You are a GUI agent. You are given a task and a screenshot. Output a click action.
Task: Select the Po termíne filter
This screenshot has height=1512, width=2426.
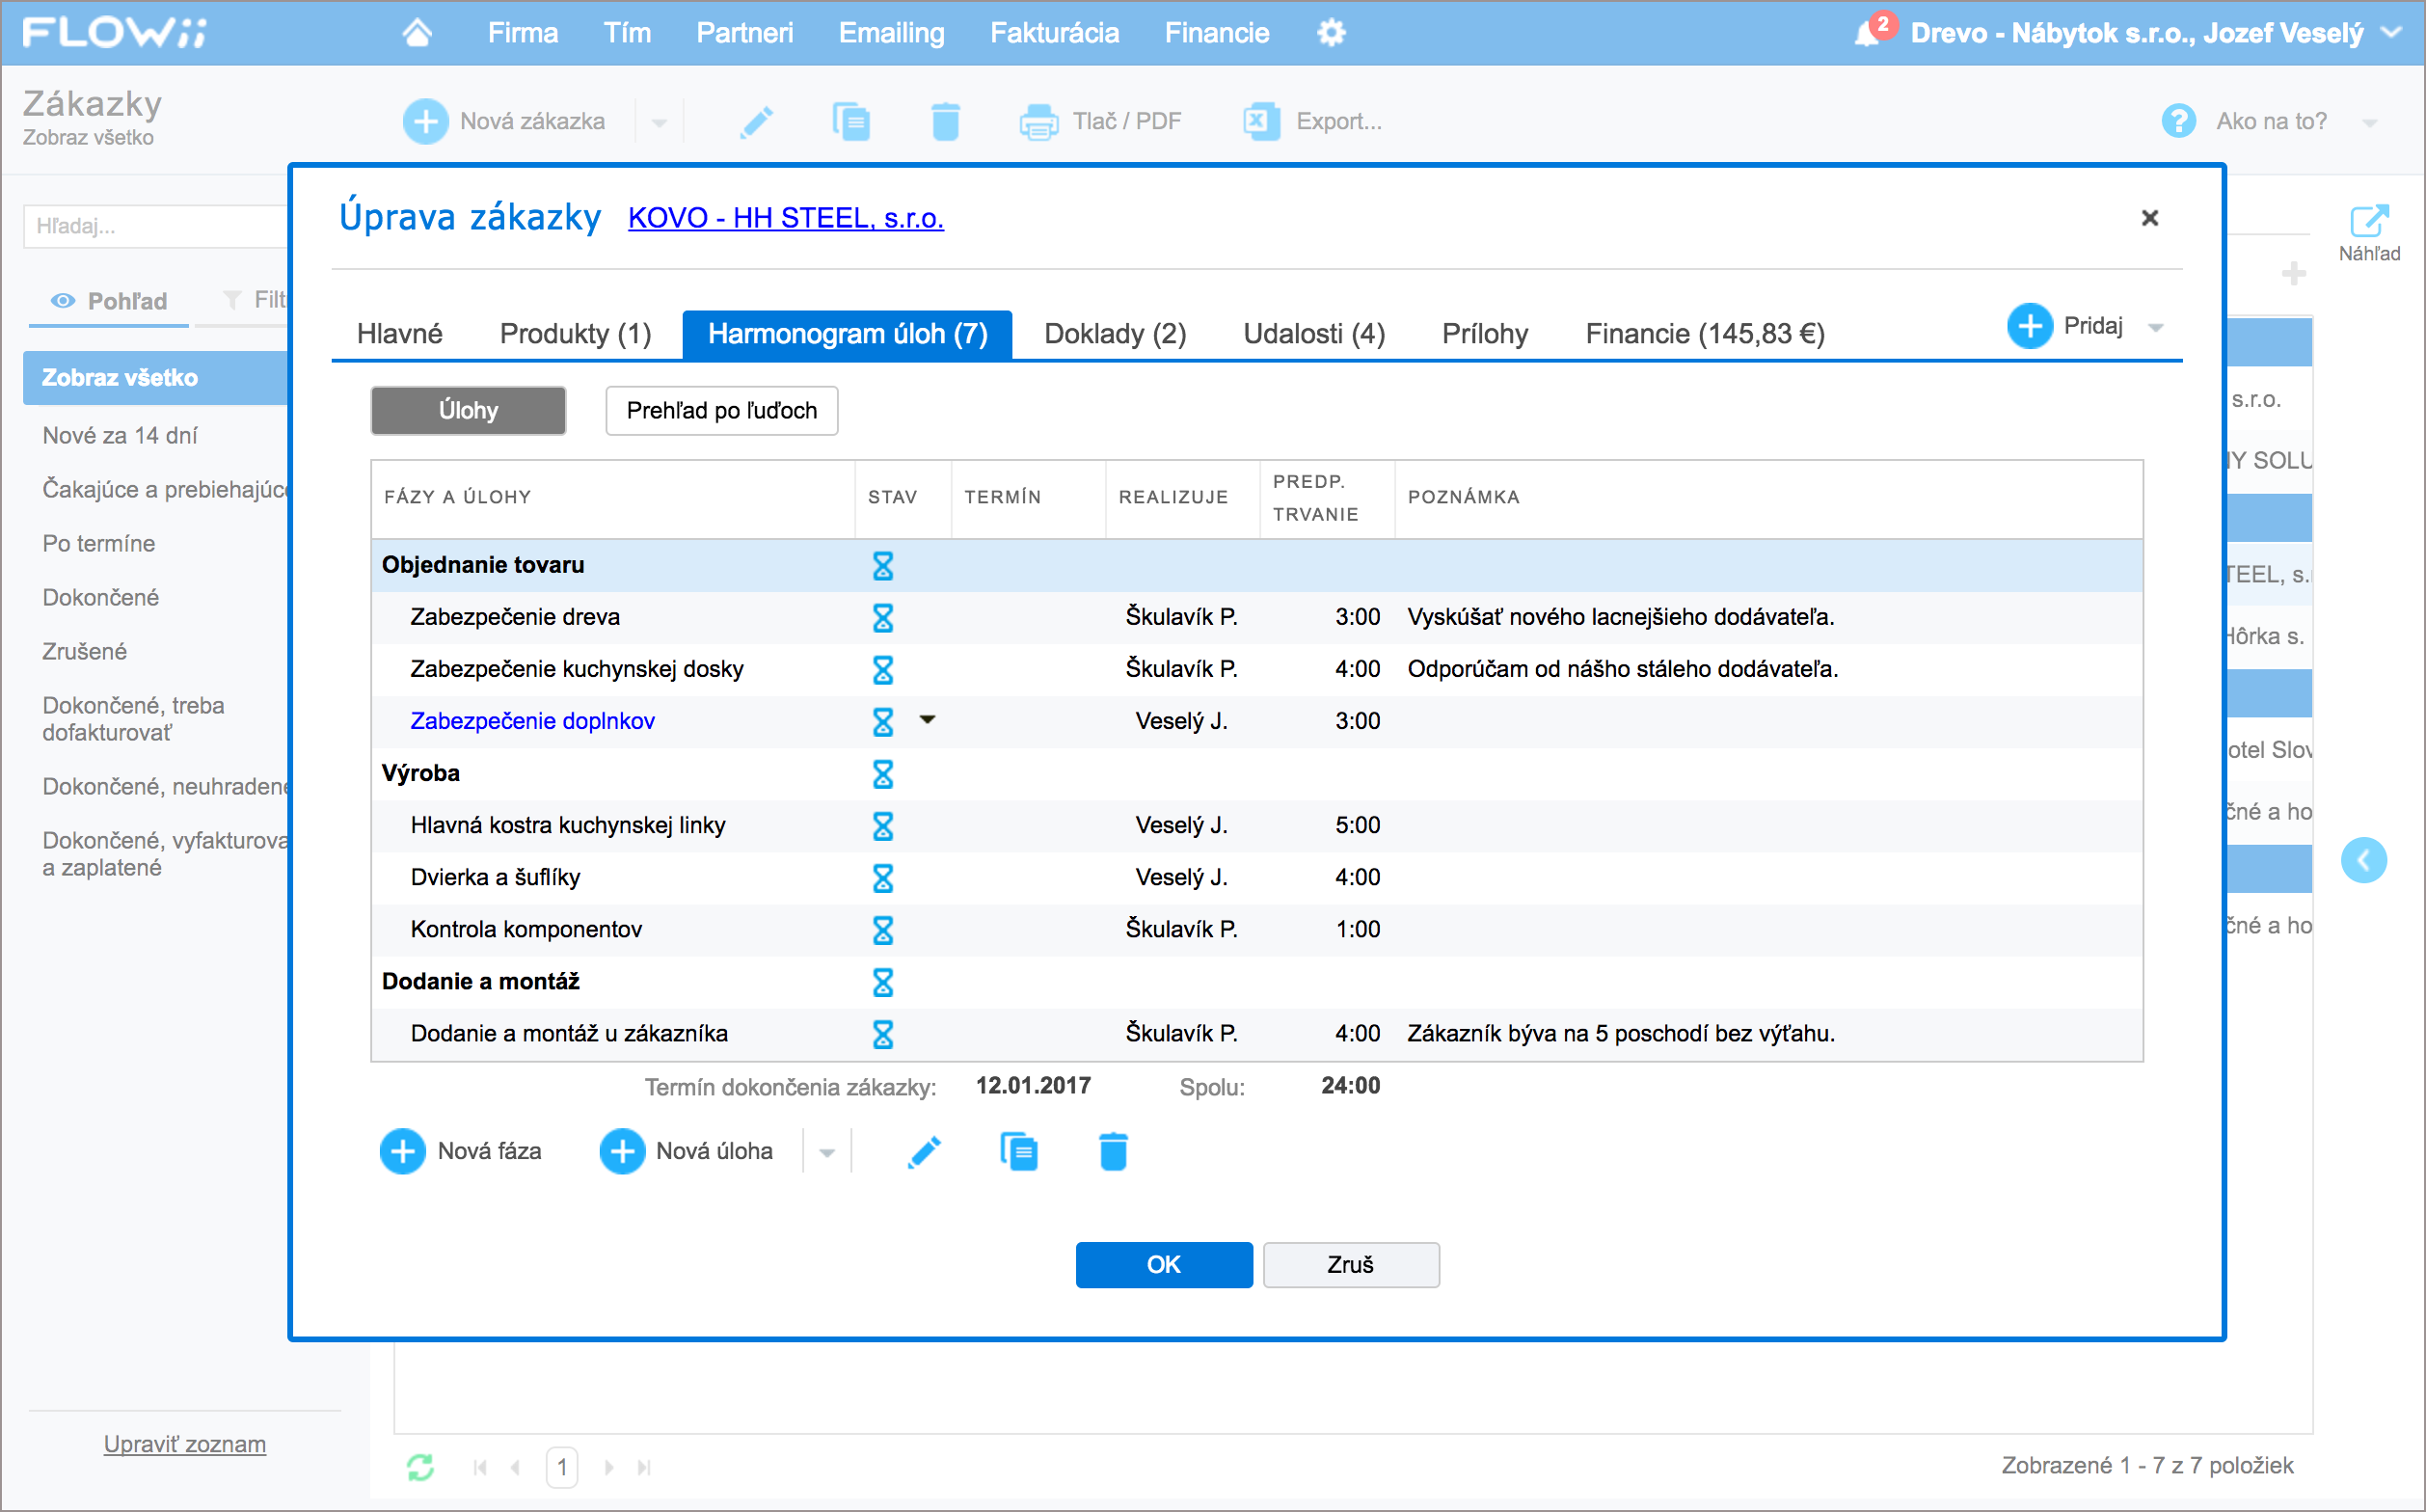(x=99, y=544)
